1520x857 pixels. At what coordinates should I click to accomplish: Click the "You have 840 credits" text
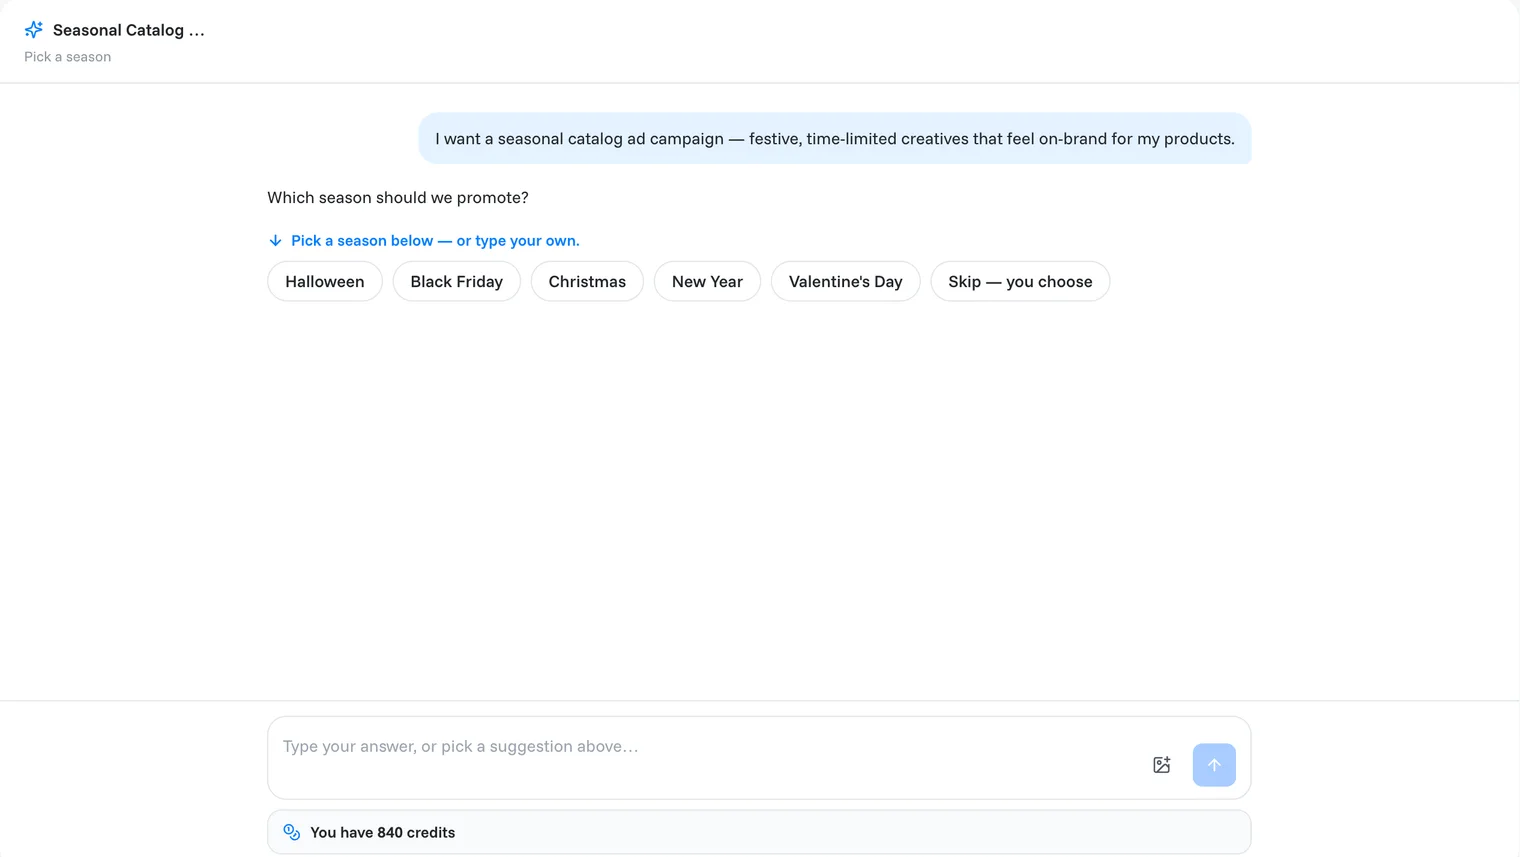pyautogui.click(x=382, y=832)
